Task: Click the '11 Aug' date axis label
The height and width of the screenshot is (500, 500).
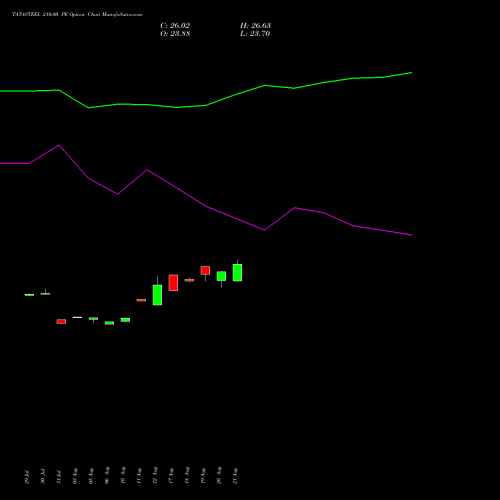Action: 139,476
